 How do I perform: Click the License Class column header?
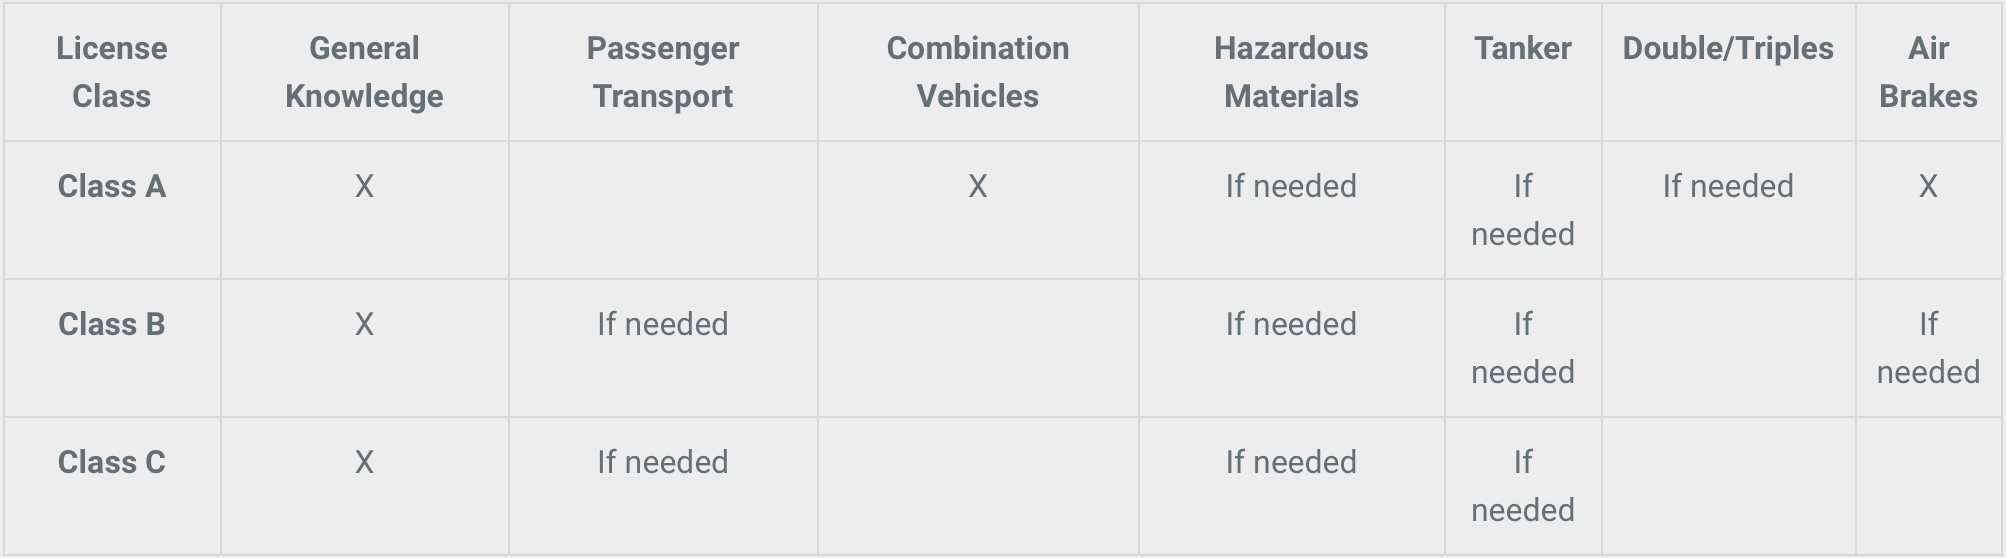112,72
